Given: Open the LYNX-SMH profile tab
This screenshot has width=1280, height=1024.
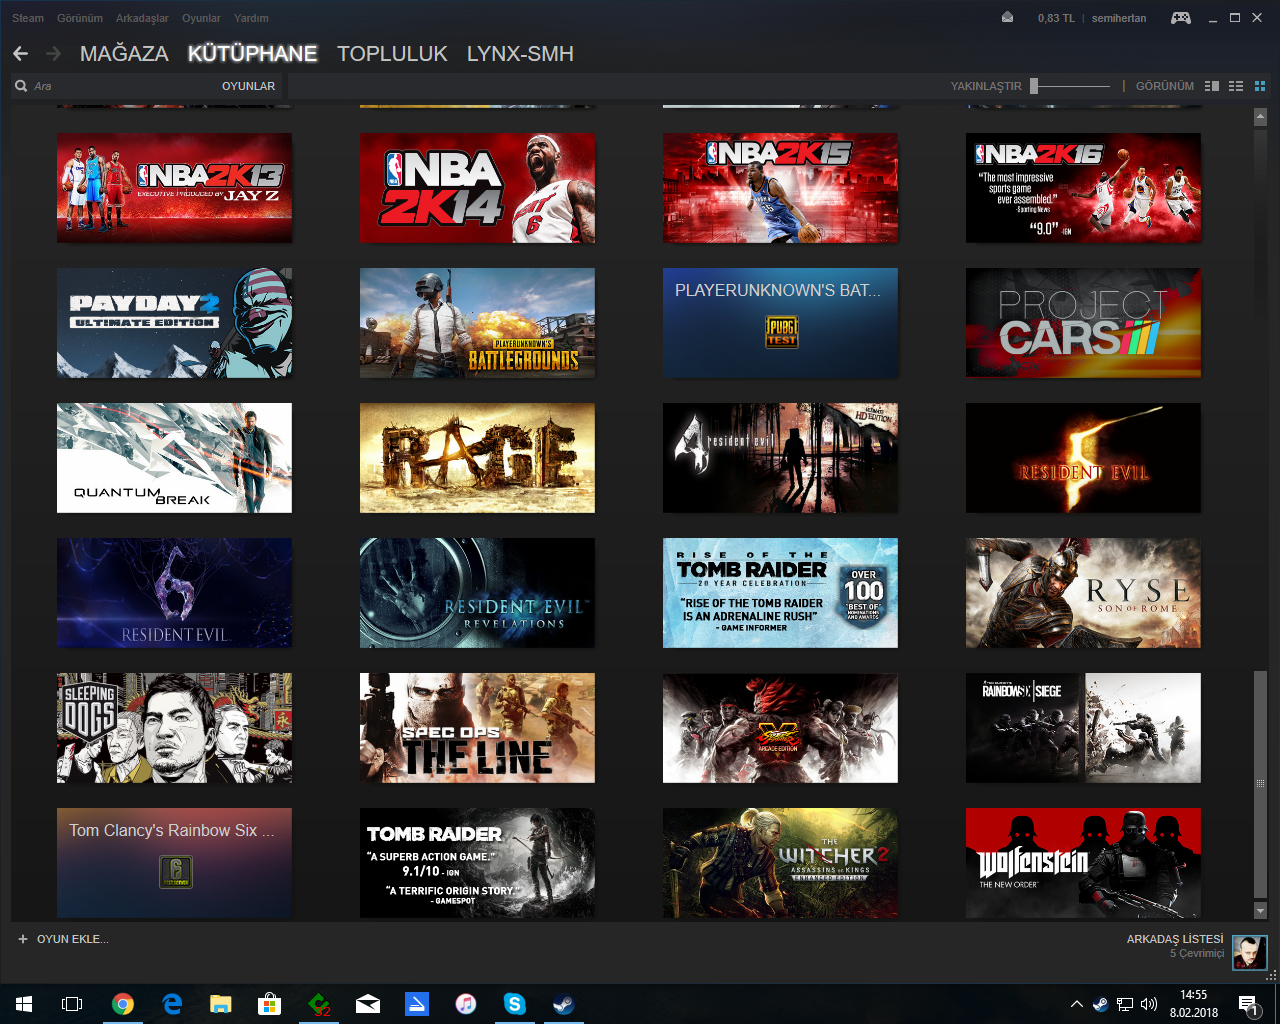Looking at the screenshot, I should (520, 54).
